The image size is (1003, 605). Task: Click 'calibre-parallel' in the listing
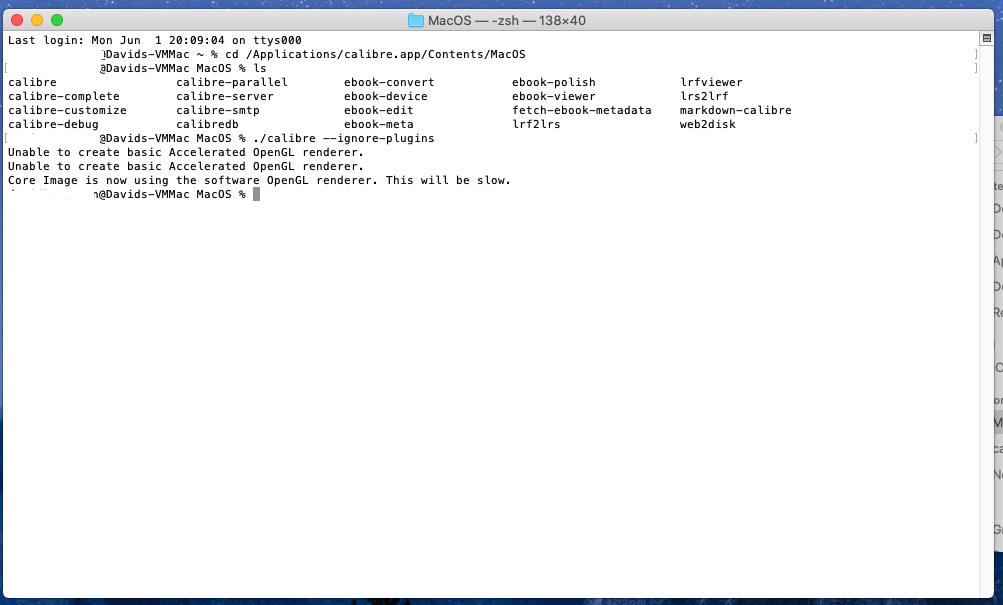232,82
